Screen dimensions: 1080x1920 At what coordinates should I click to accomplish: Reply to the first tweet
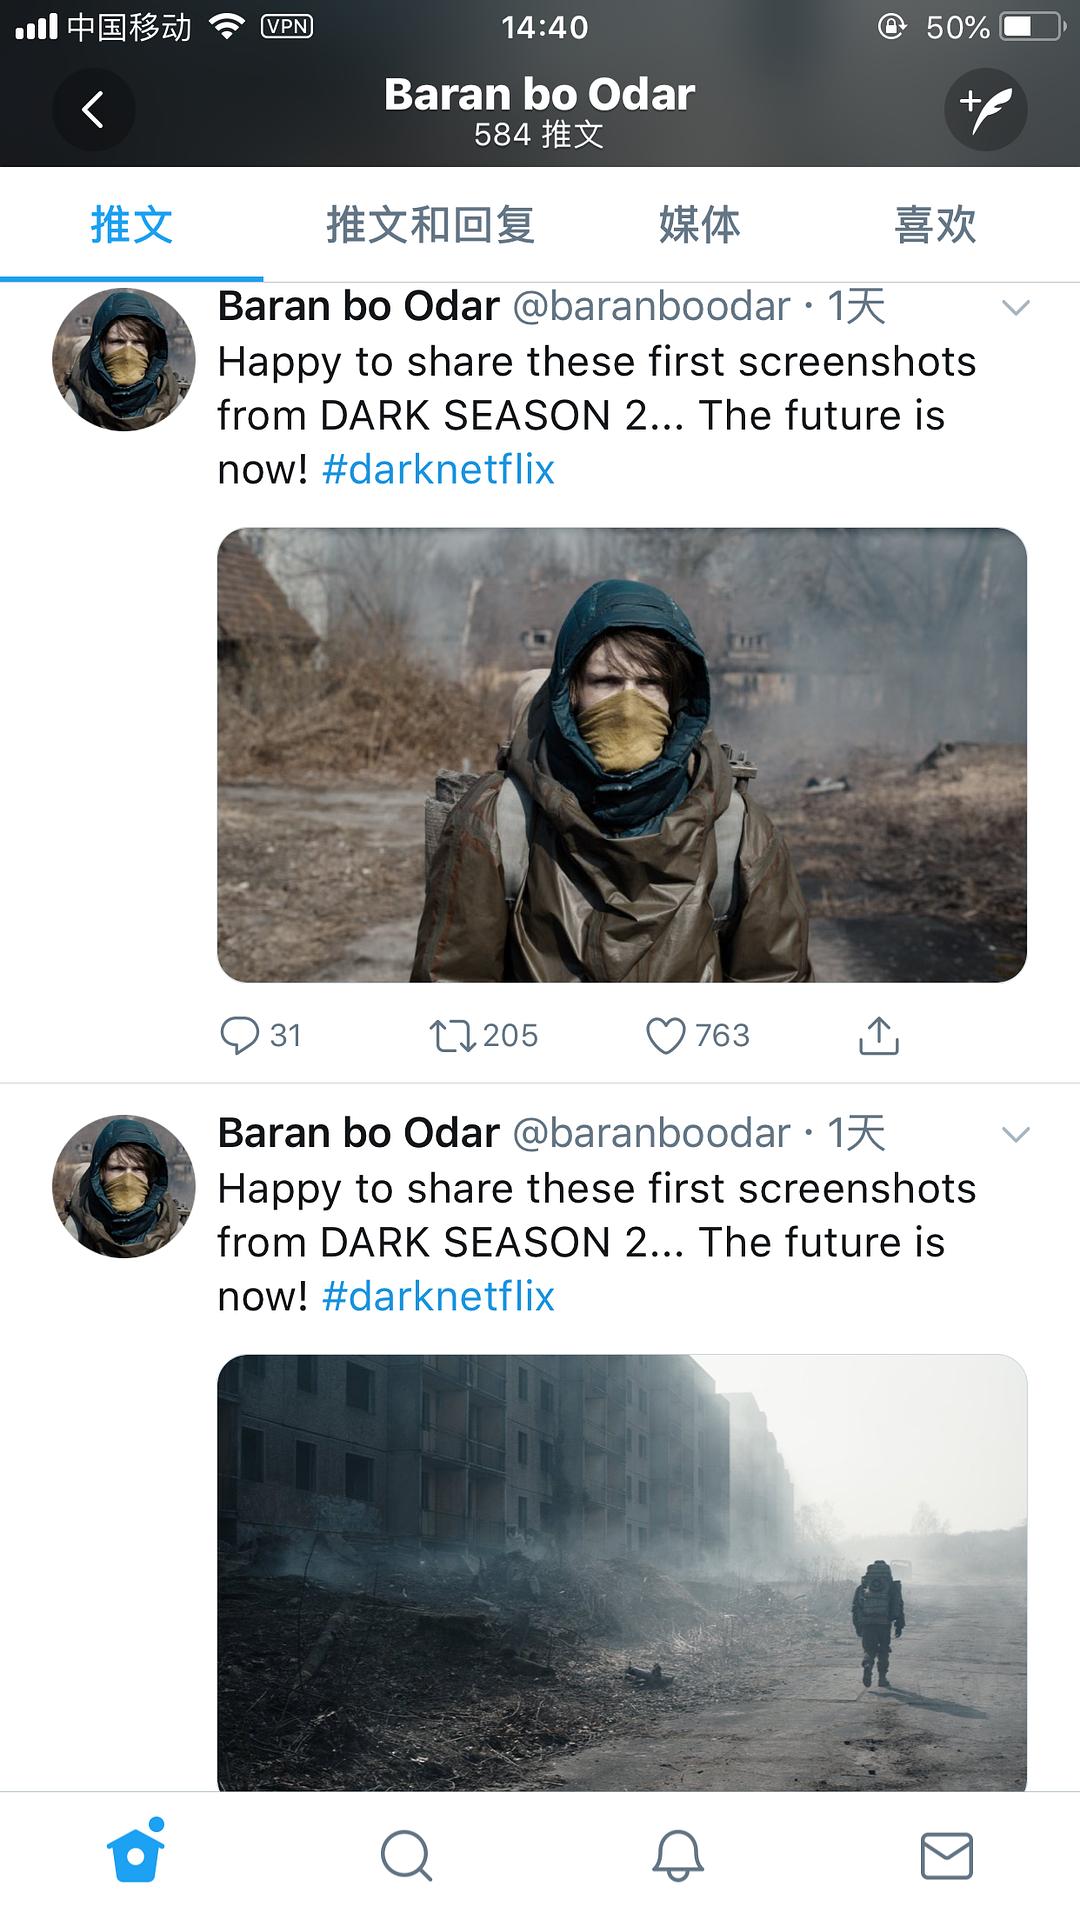click(x=240, y=1036)
